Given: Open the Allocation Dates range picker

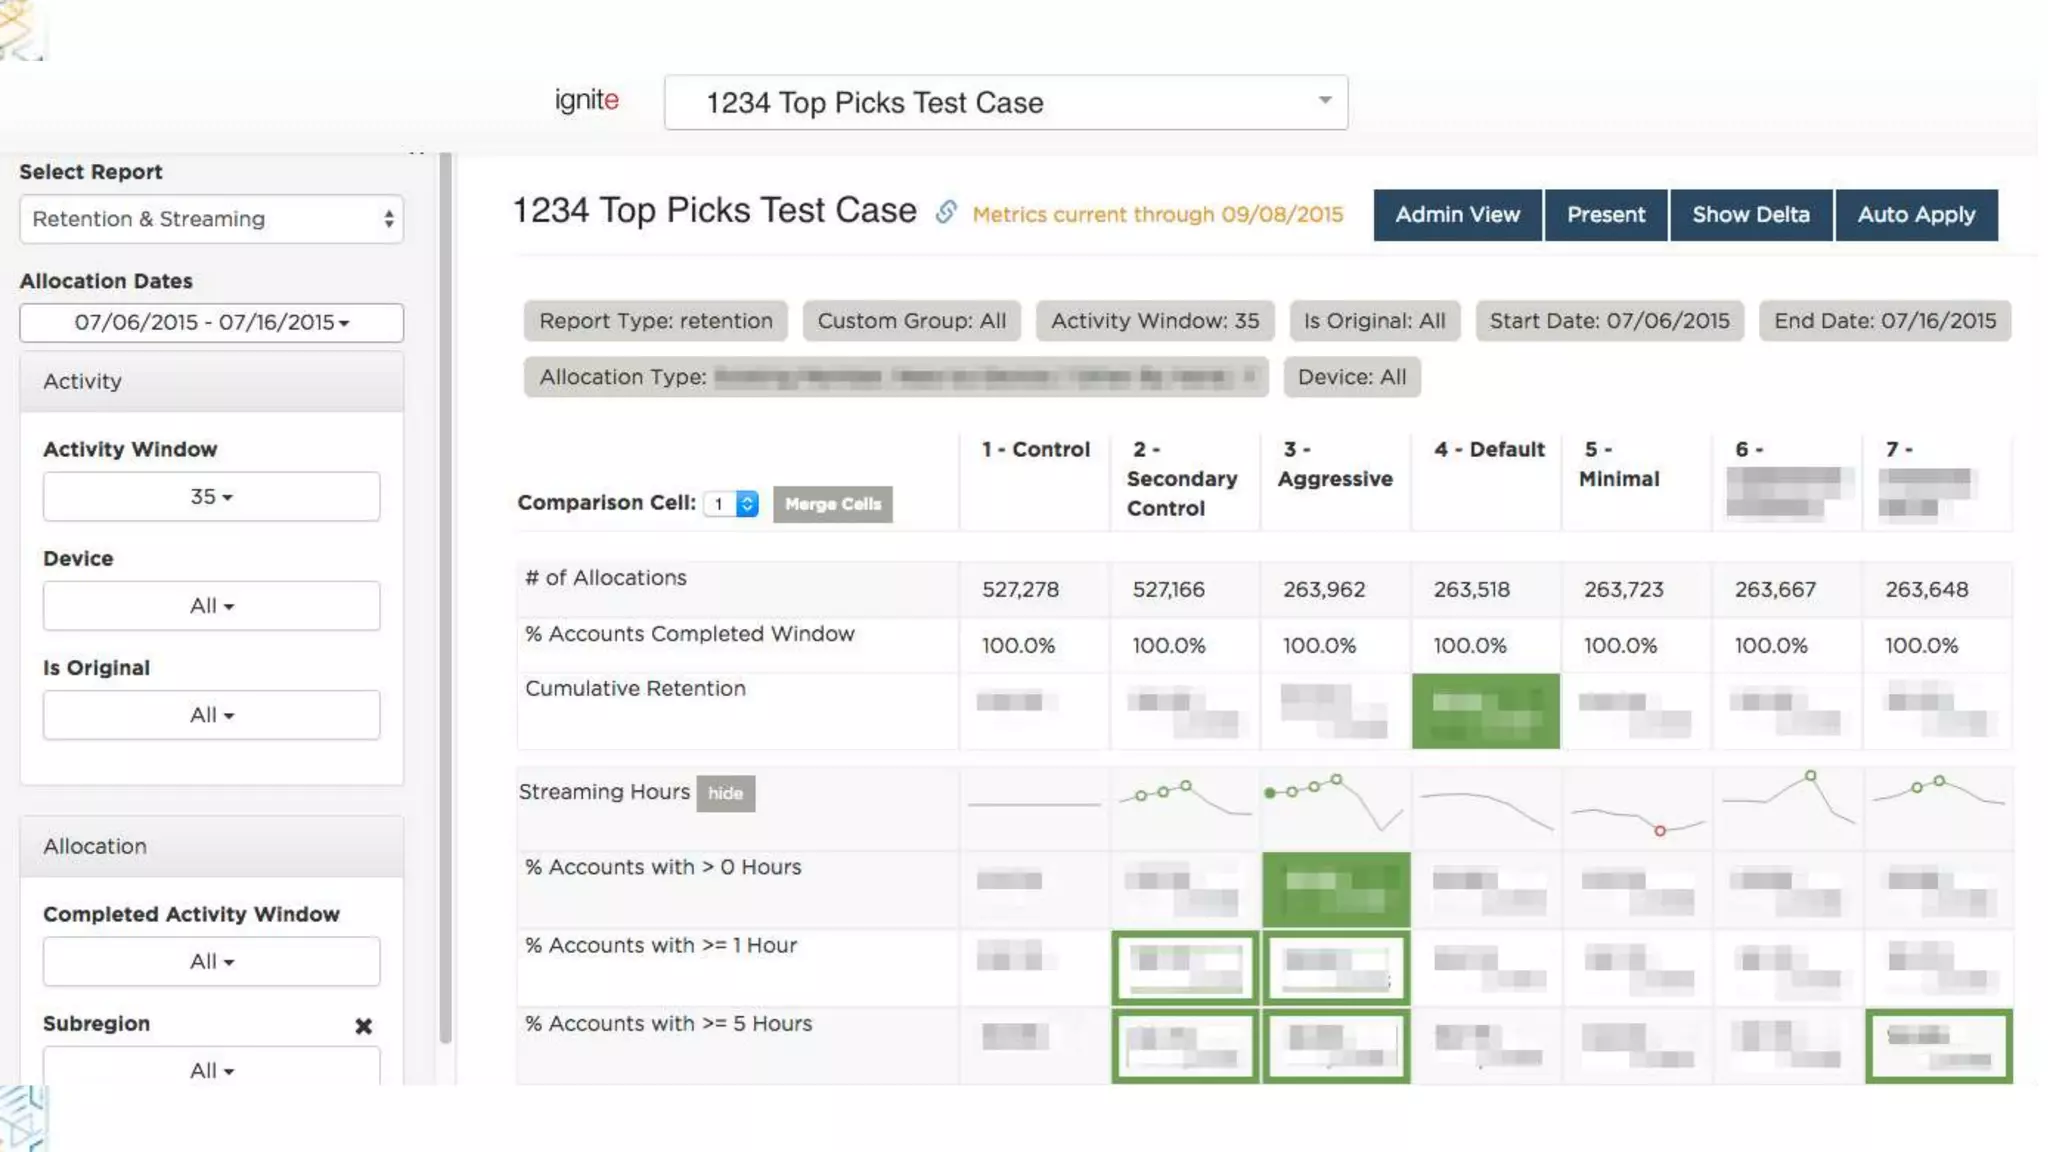Looking at the screenshot, I should click(211, 323).
